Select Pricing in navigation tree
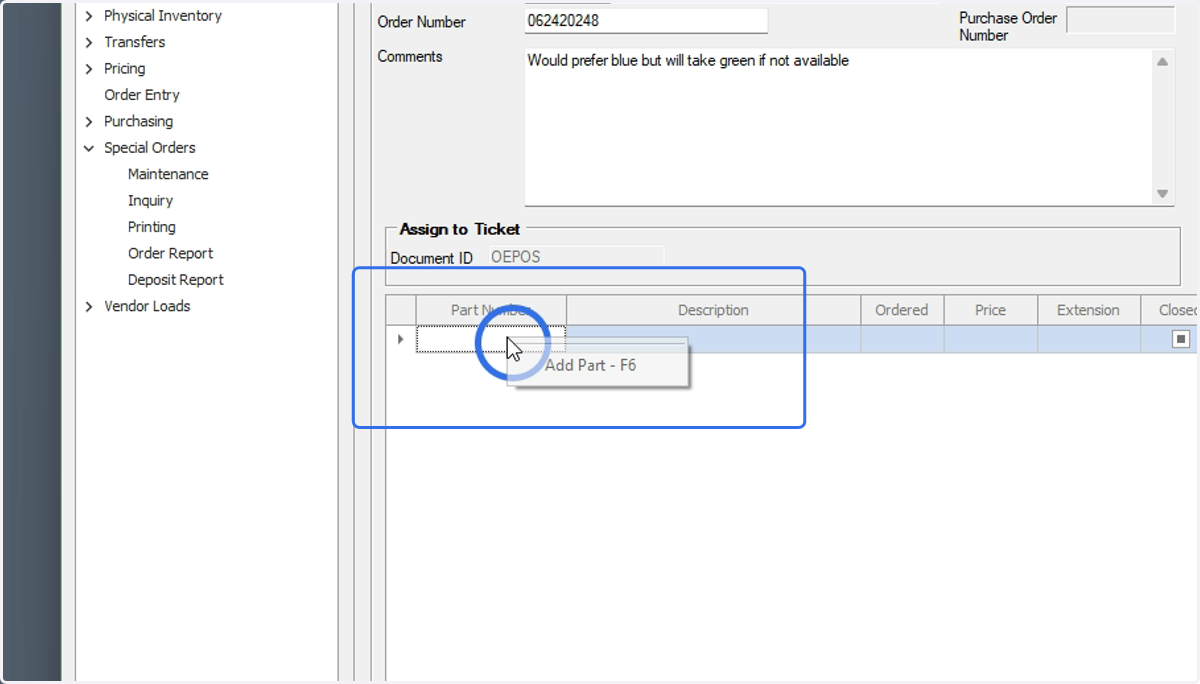1200x684 pixels. [125, 69]
